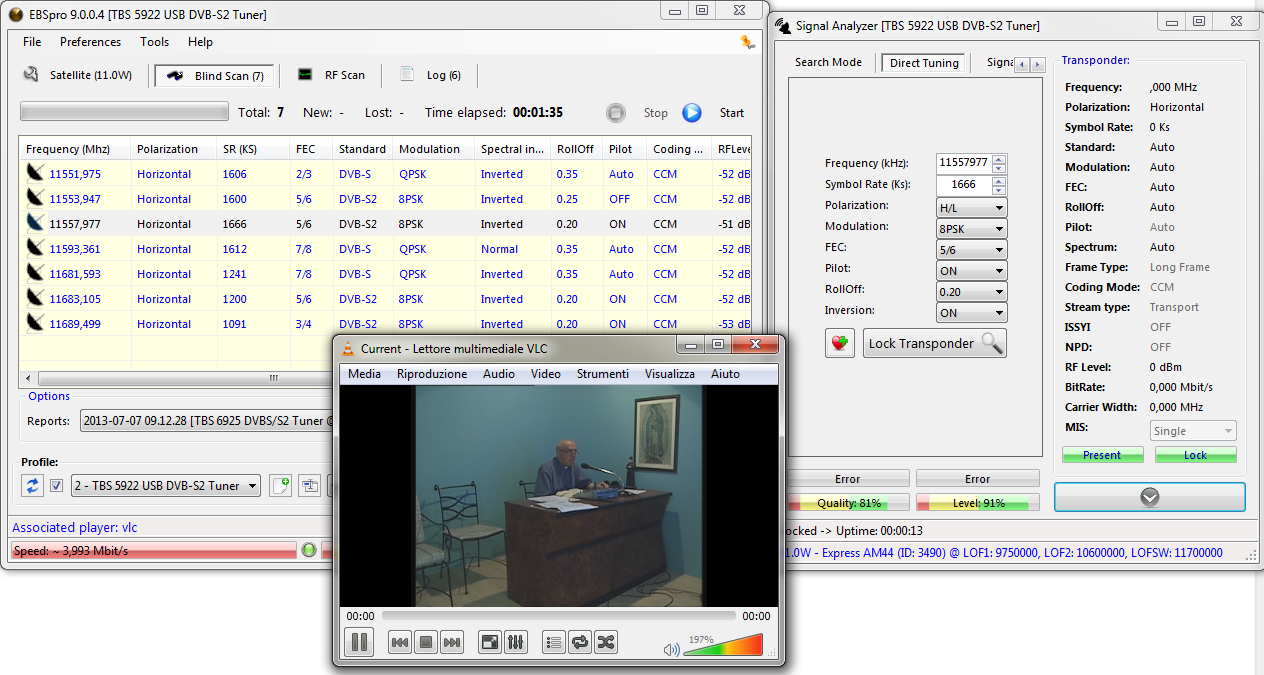Viewport: 1264px width, 675px height.
Task: Click the dish icon for 11683,105 row
Action: [35, 298]
